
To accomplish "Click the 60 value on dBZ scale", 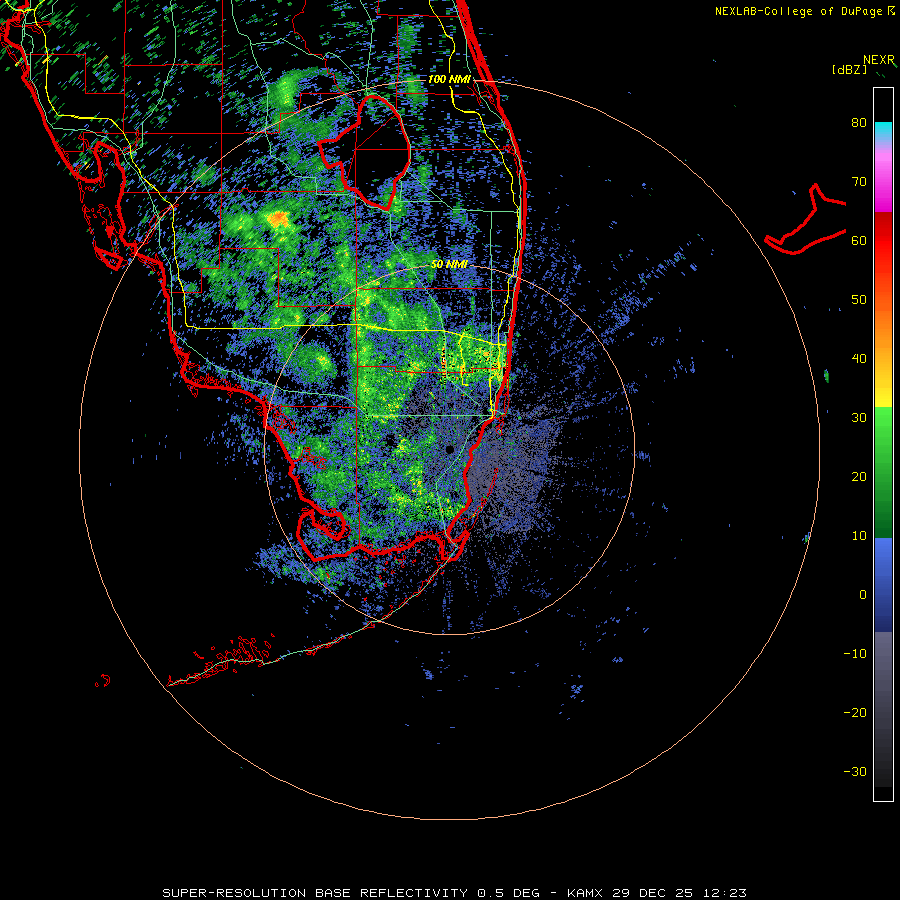I will click(x=859, y=240).
